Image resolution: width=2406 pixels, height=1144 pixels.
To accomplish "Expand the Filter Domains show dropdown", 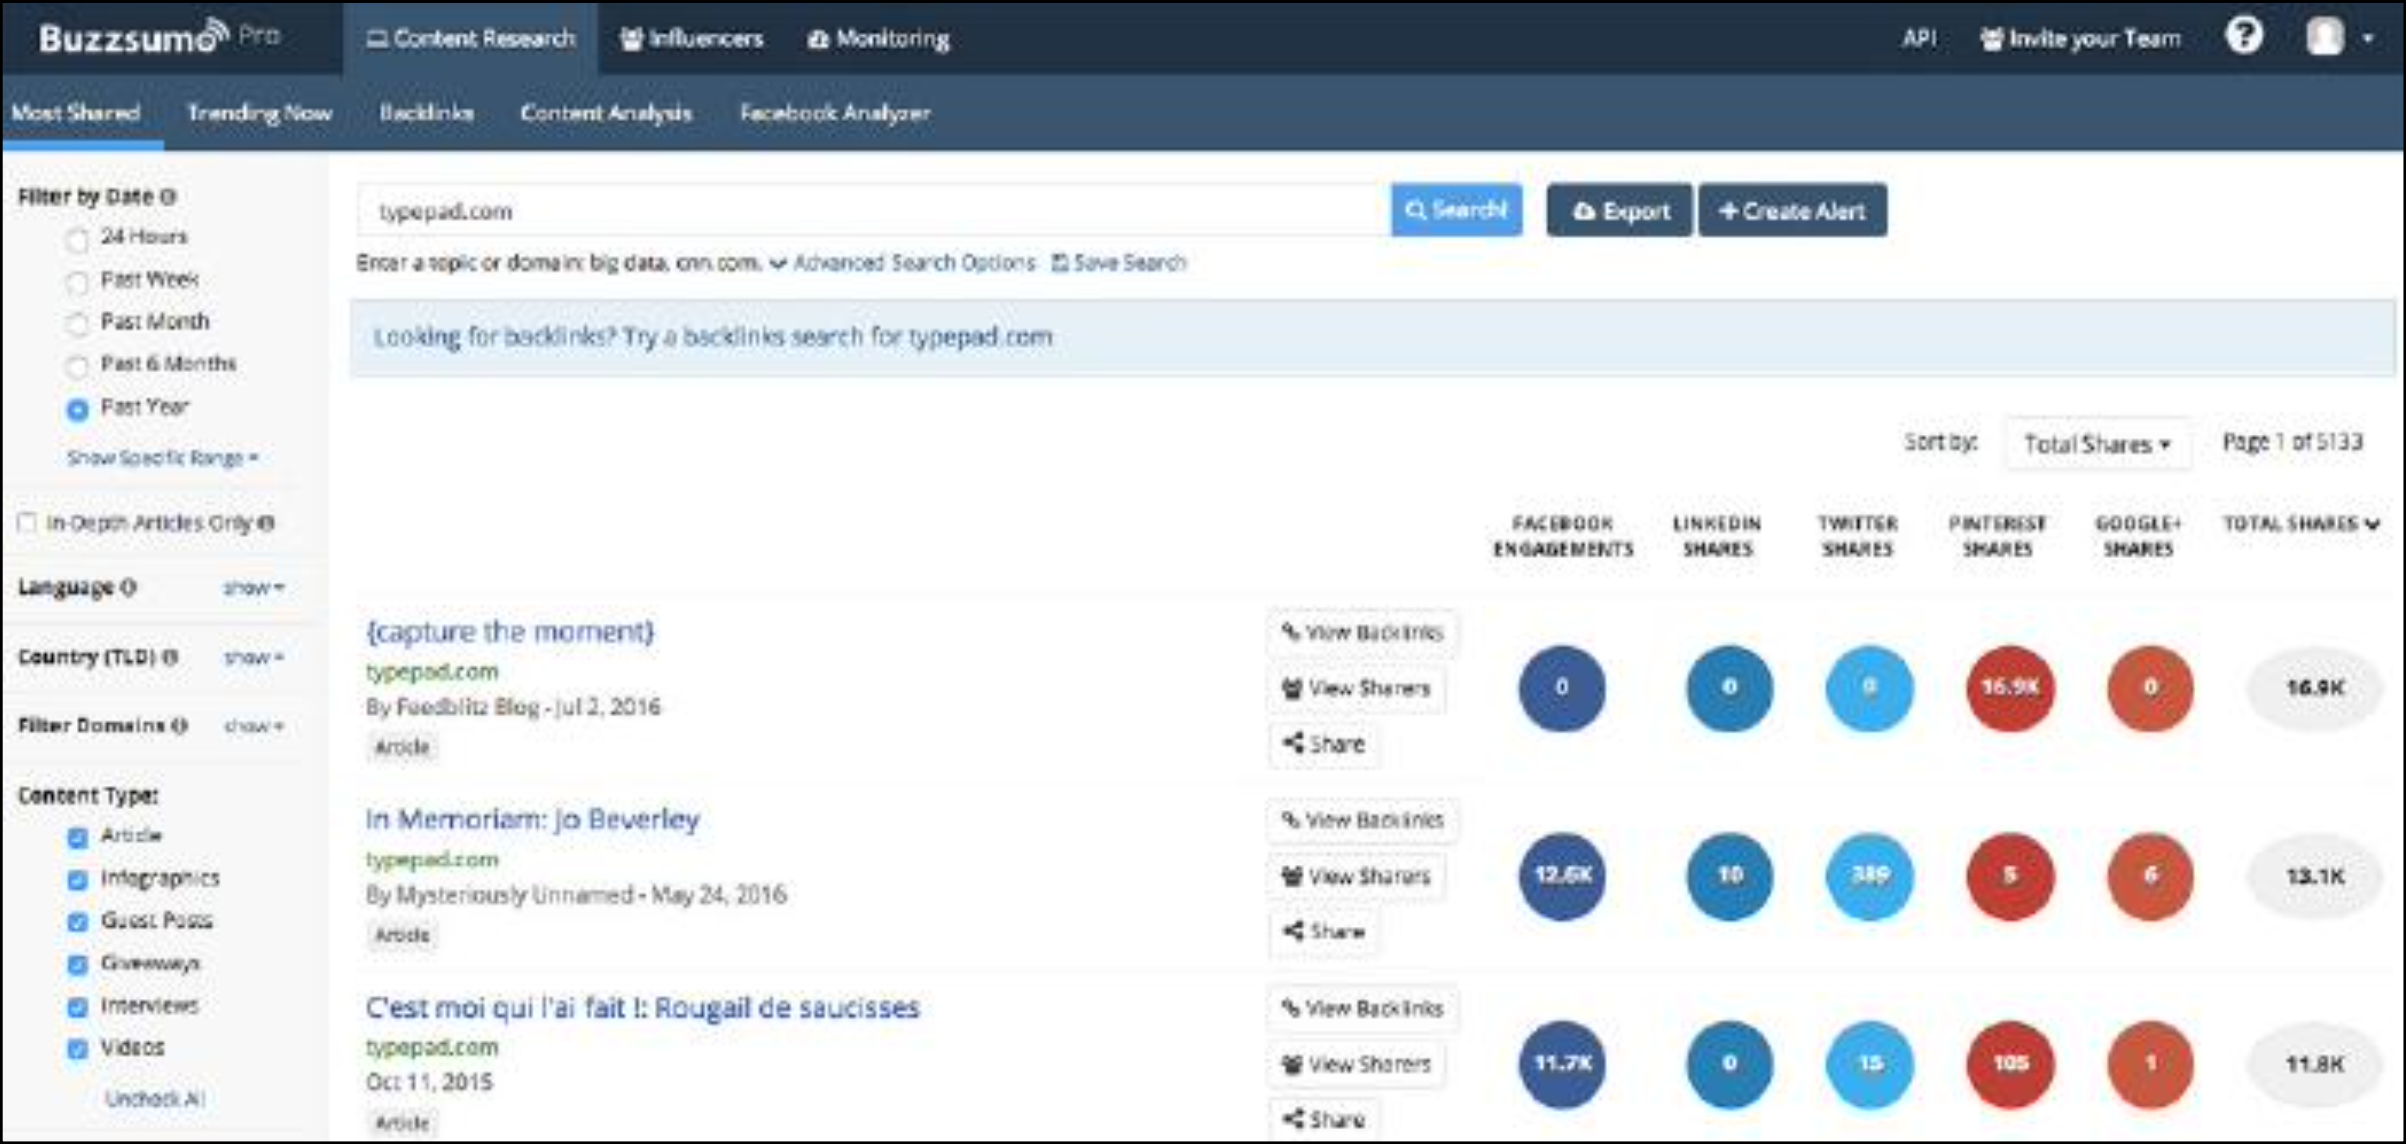I will (x=254, y=725).
